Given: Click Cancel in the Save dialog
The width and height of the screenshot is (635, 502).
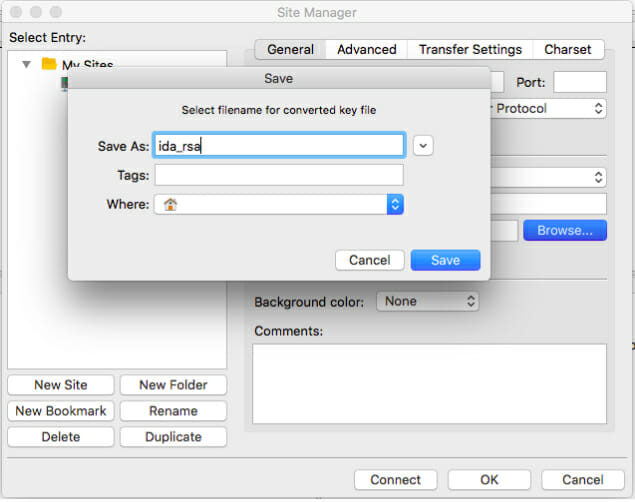Looking at the screenshot, I should pos(370,260).
